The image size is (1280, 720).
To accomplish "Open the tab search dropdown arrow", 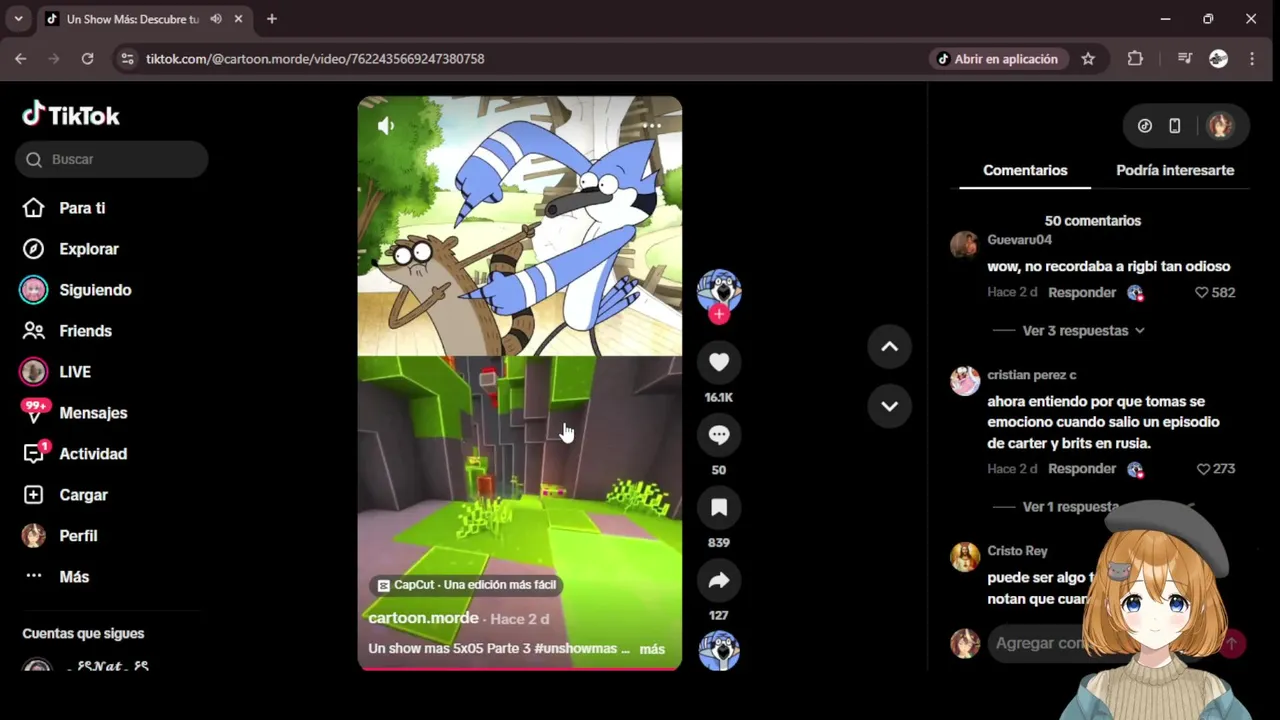I will coord(18,19).
